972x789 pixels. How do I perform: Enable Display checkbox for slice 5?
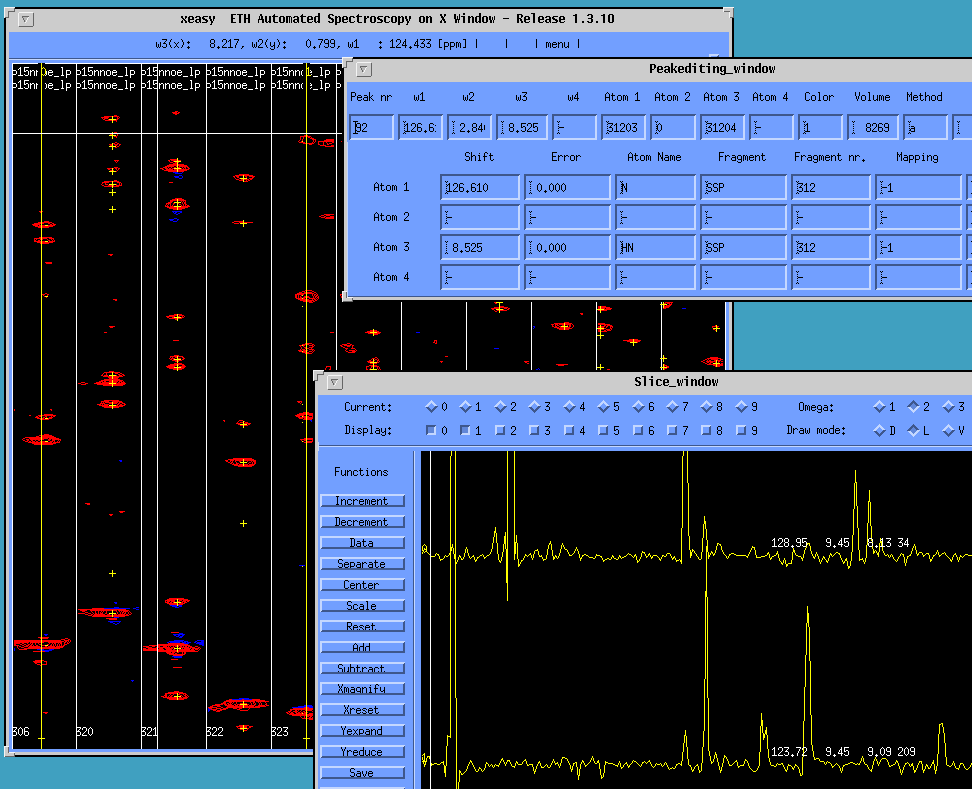click(x=603, y=430)
